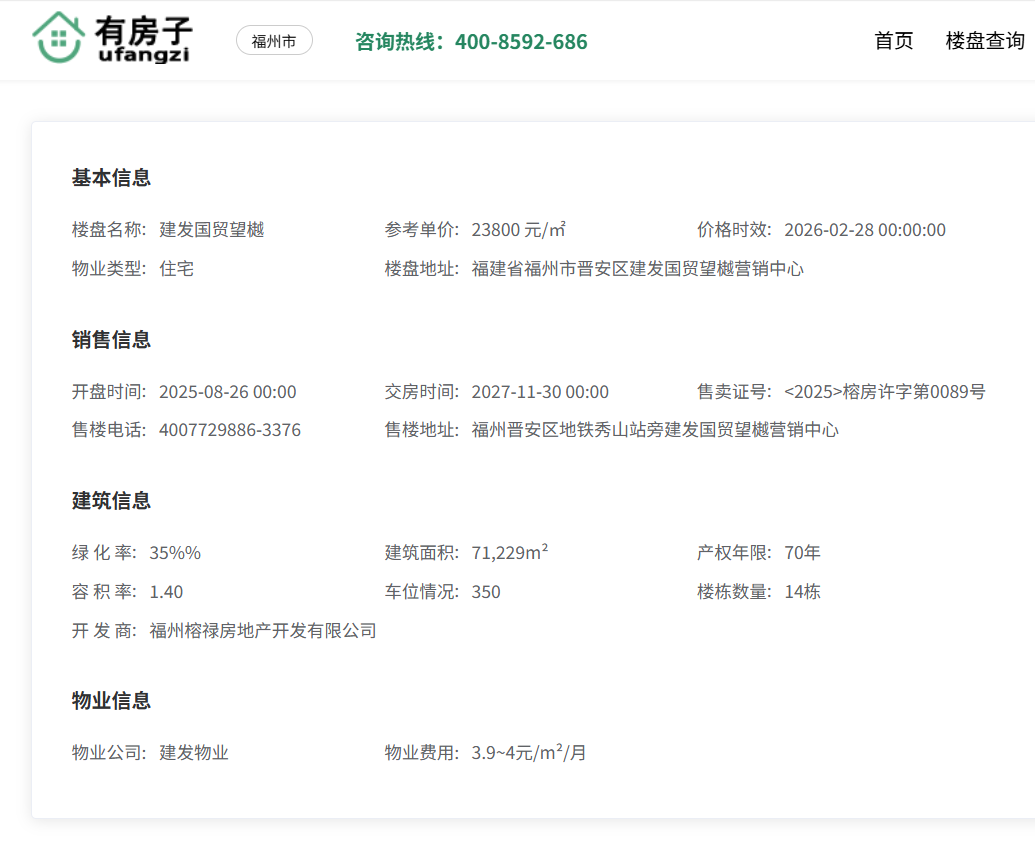This screenshot has width=1035, height=841.
Task: Click the hotline number 400-8592-686
Action: pyautogui.click(x=520, y=42)
